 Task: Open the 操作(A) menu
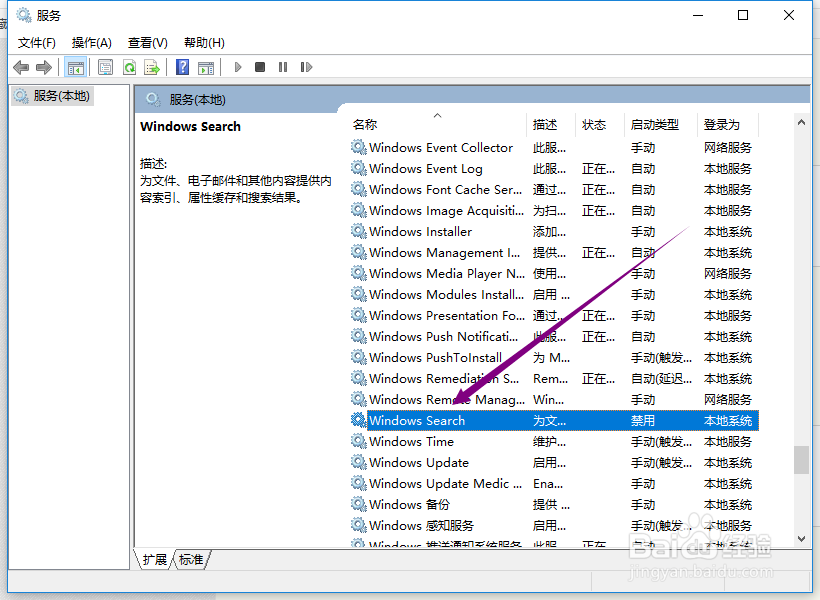[92, 43]
